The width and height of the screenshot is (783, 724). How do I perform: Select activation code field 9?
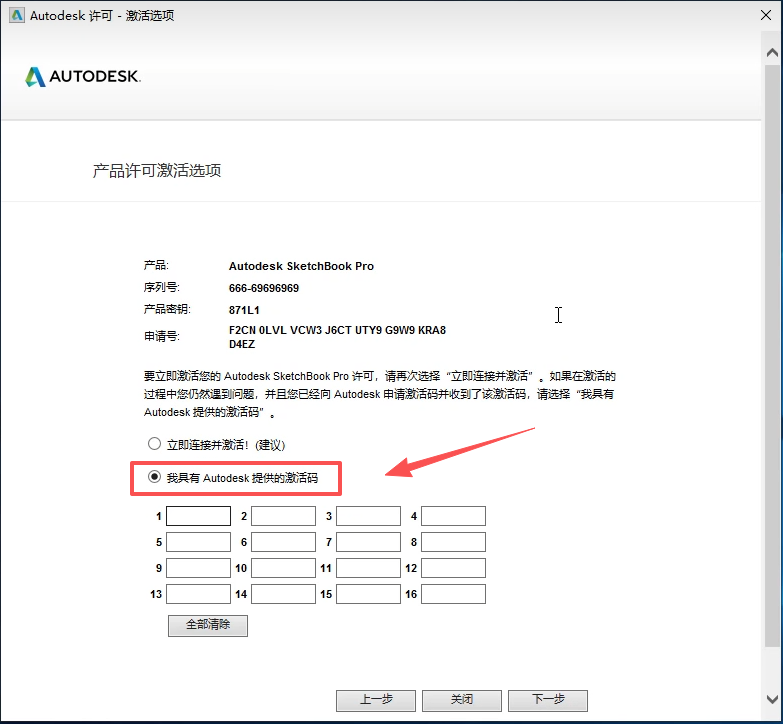tap(198, 568)
